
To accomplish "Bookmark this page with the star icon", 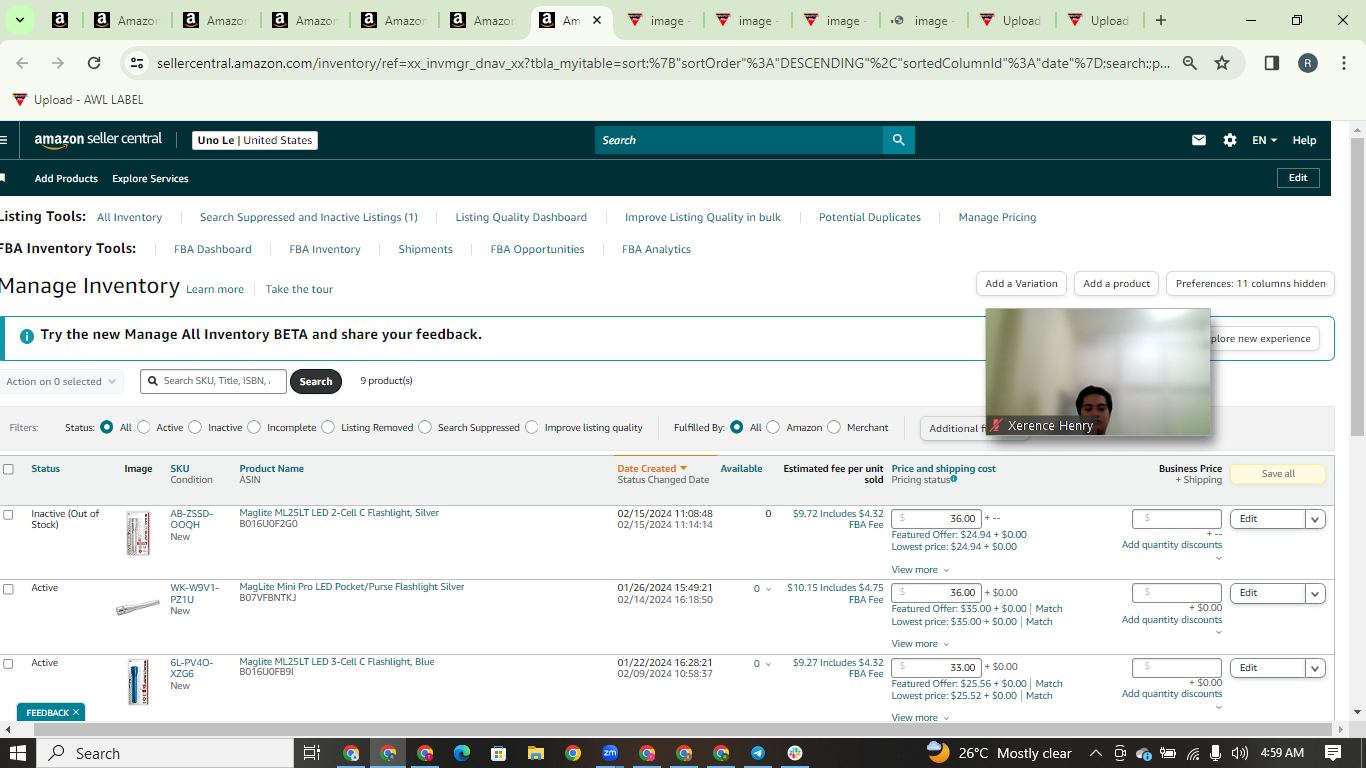I will [1222, 63].
